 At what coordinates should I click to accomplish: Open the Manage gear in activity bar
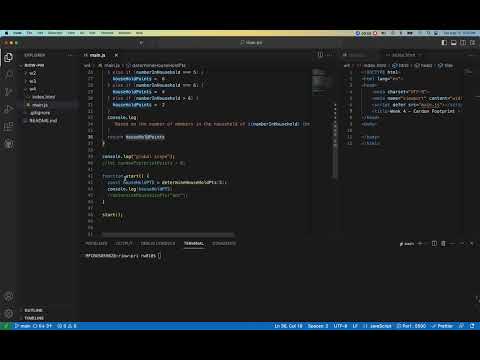[x=9, y=313]
